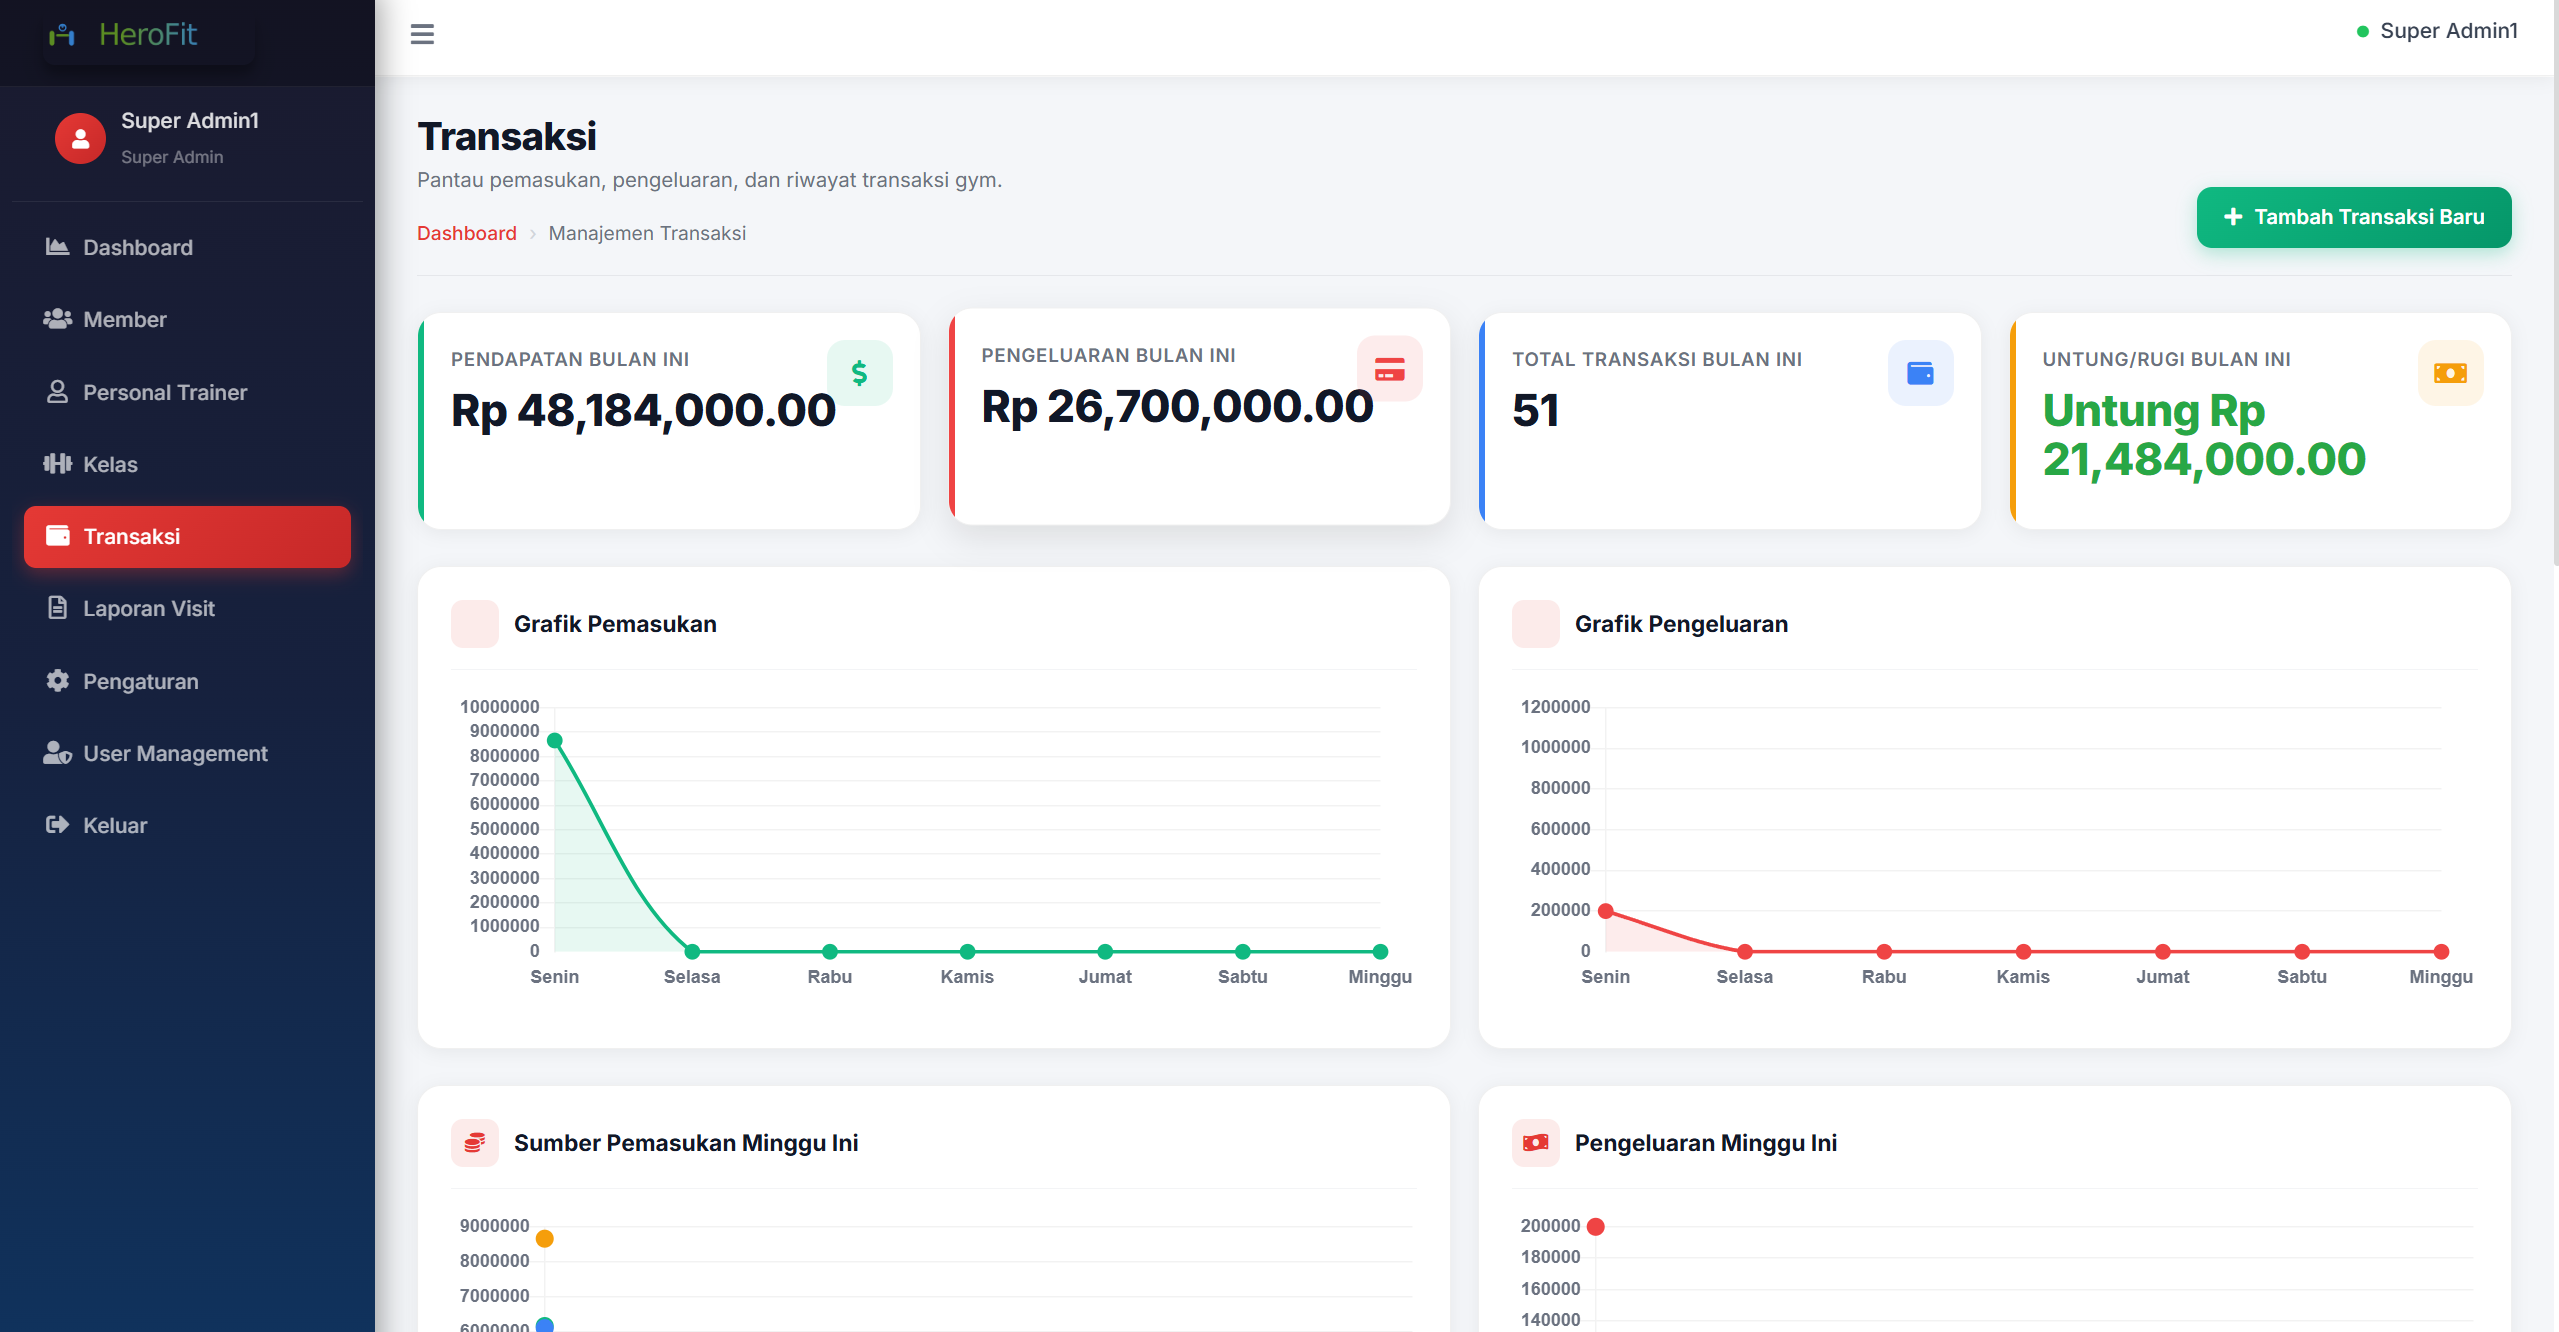This screenshot has width=2559, height=1332.
Task: Go to Personal Trainer page
Action: click(x=187, y=392)
